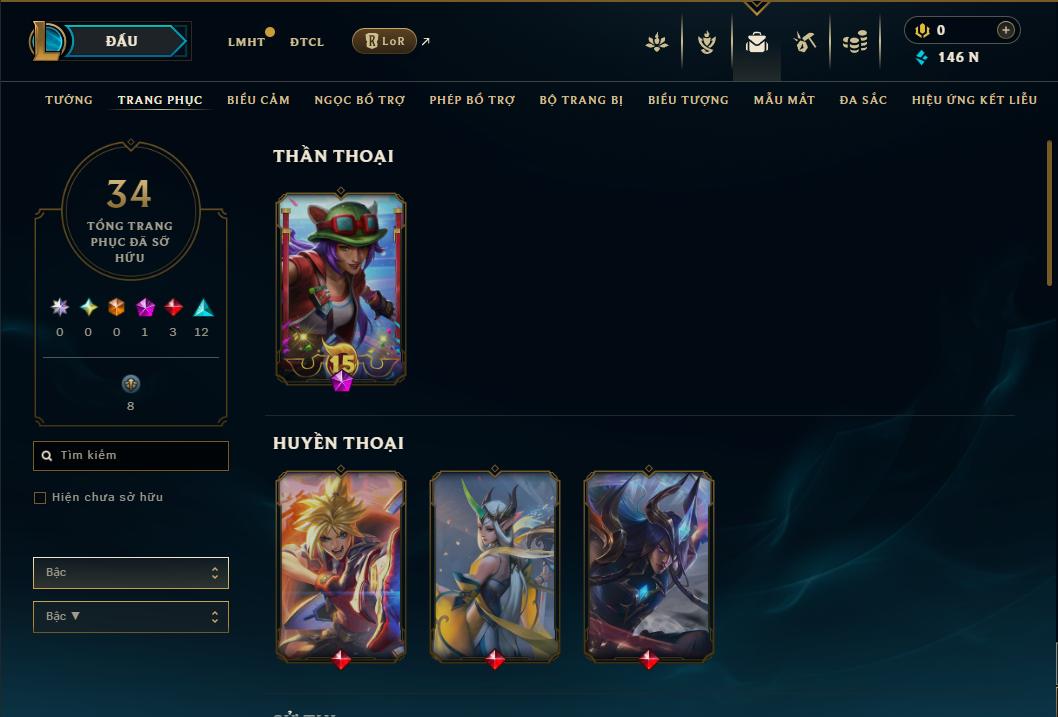
Task: Click the Tìm kiếm search field
Action: click(x=131, y=456)
